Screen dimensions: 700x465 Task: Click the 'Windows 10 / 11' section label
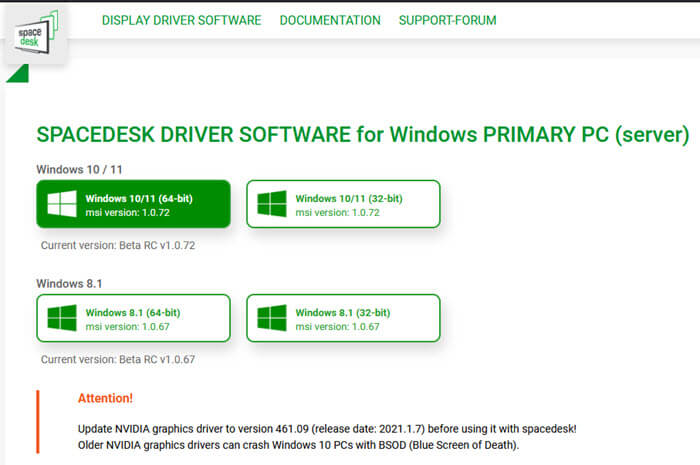(x=79, y=170)
